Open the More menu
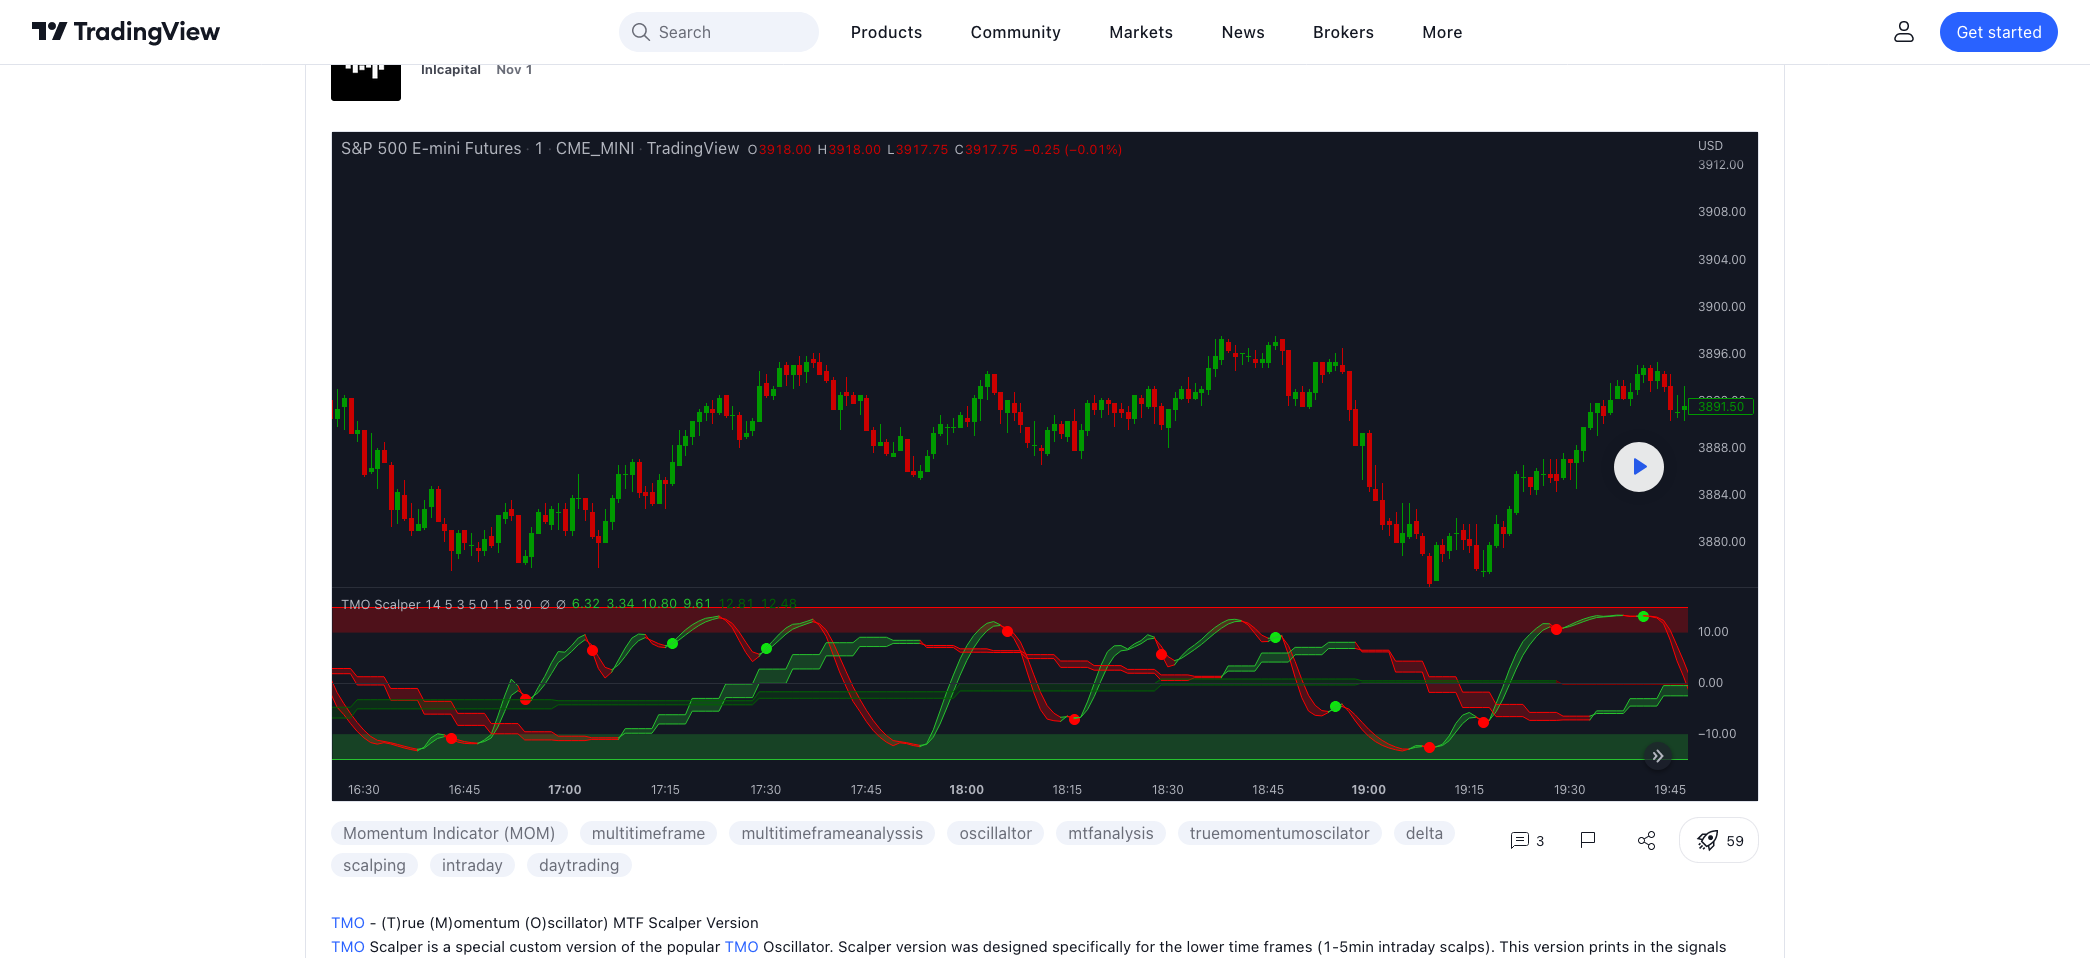 1442,32
